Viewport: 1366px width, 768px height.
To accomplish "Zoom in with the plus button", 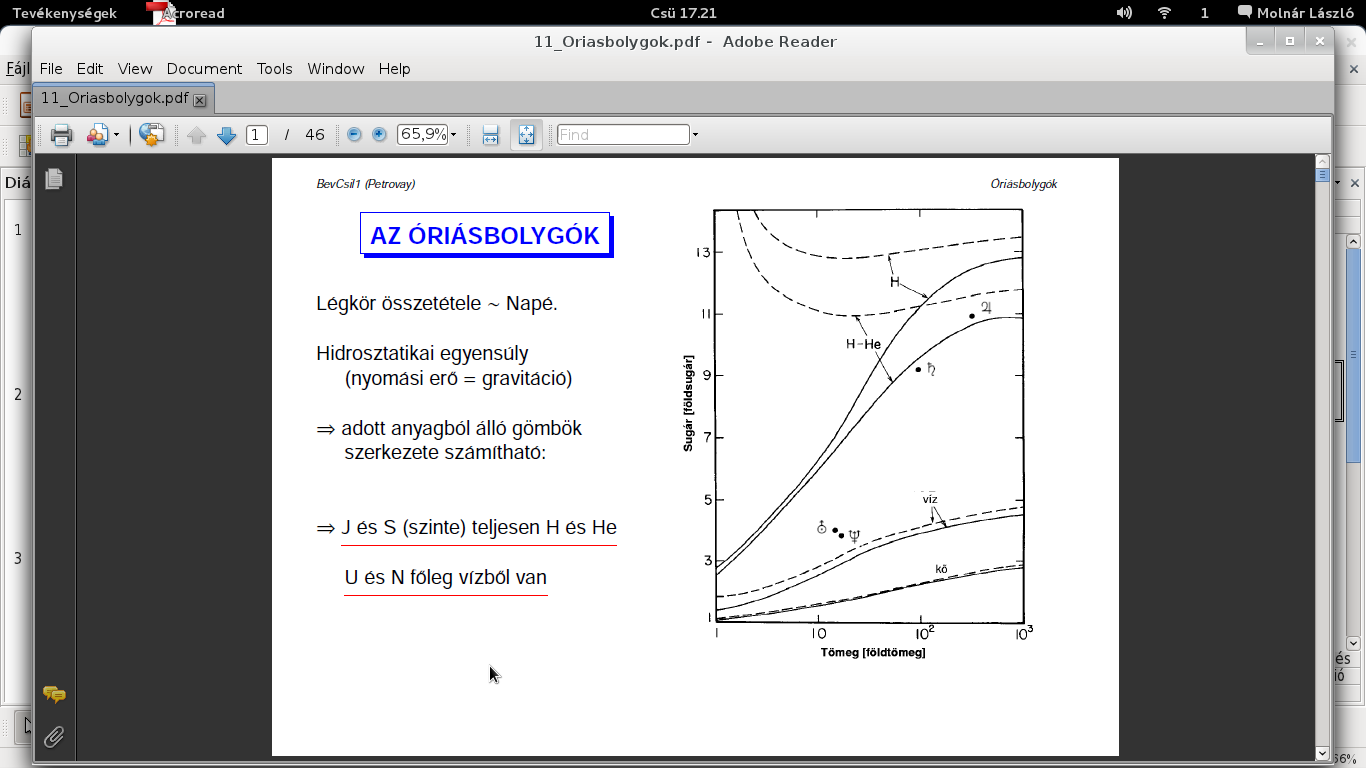I will pos(379,134).
